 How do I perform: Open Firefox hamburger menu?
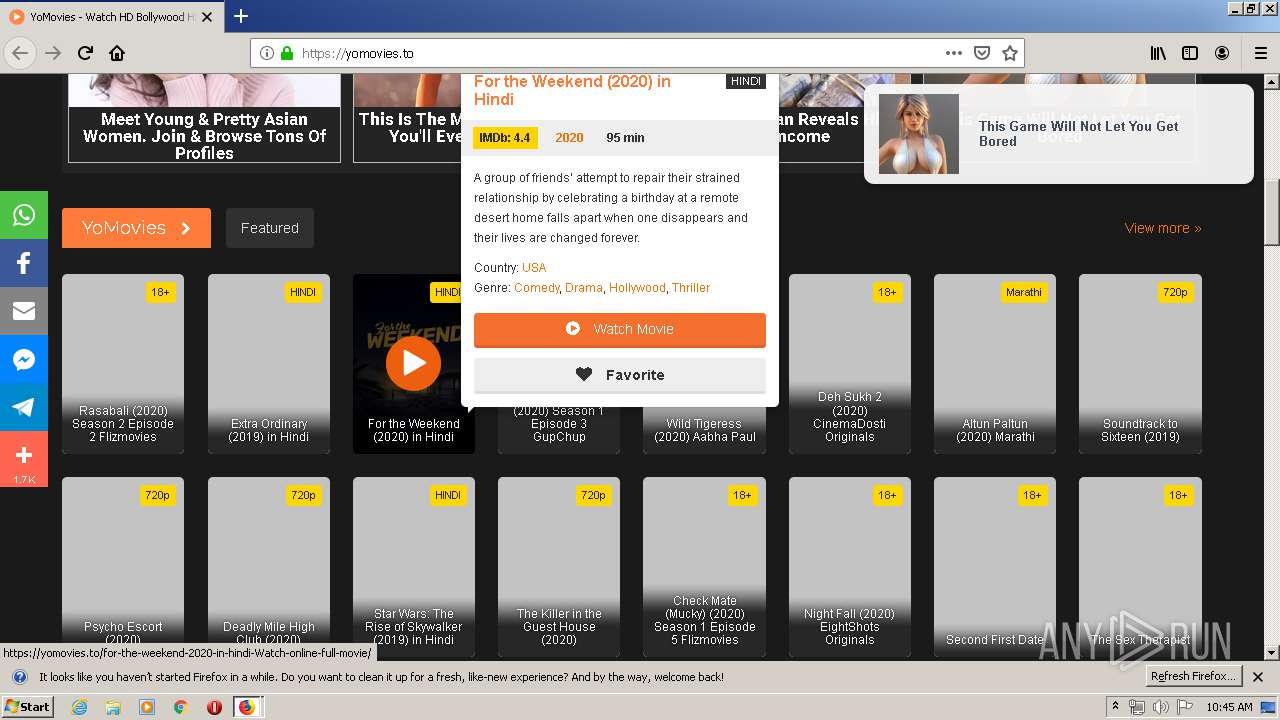pos(1260,53)
